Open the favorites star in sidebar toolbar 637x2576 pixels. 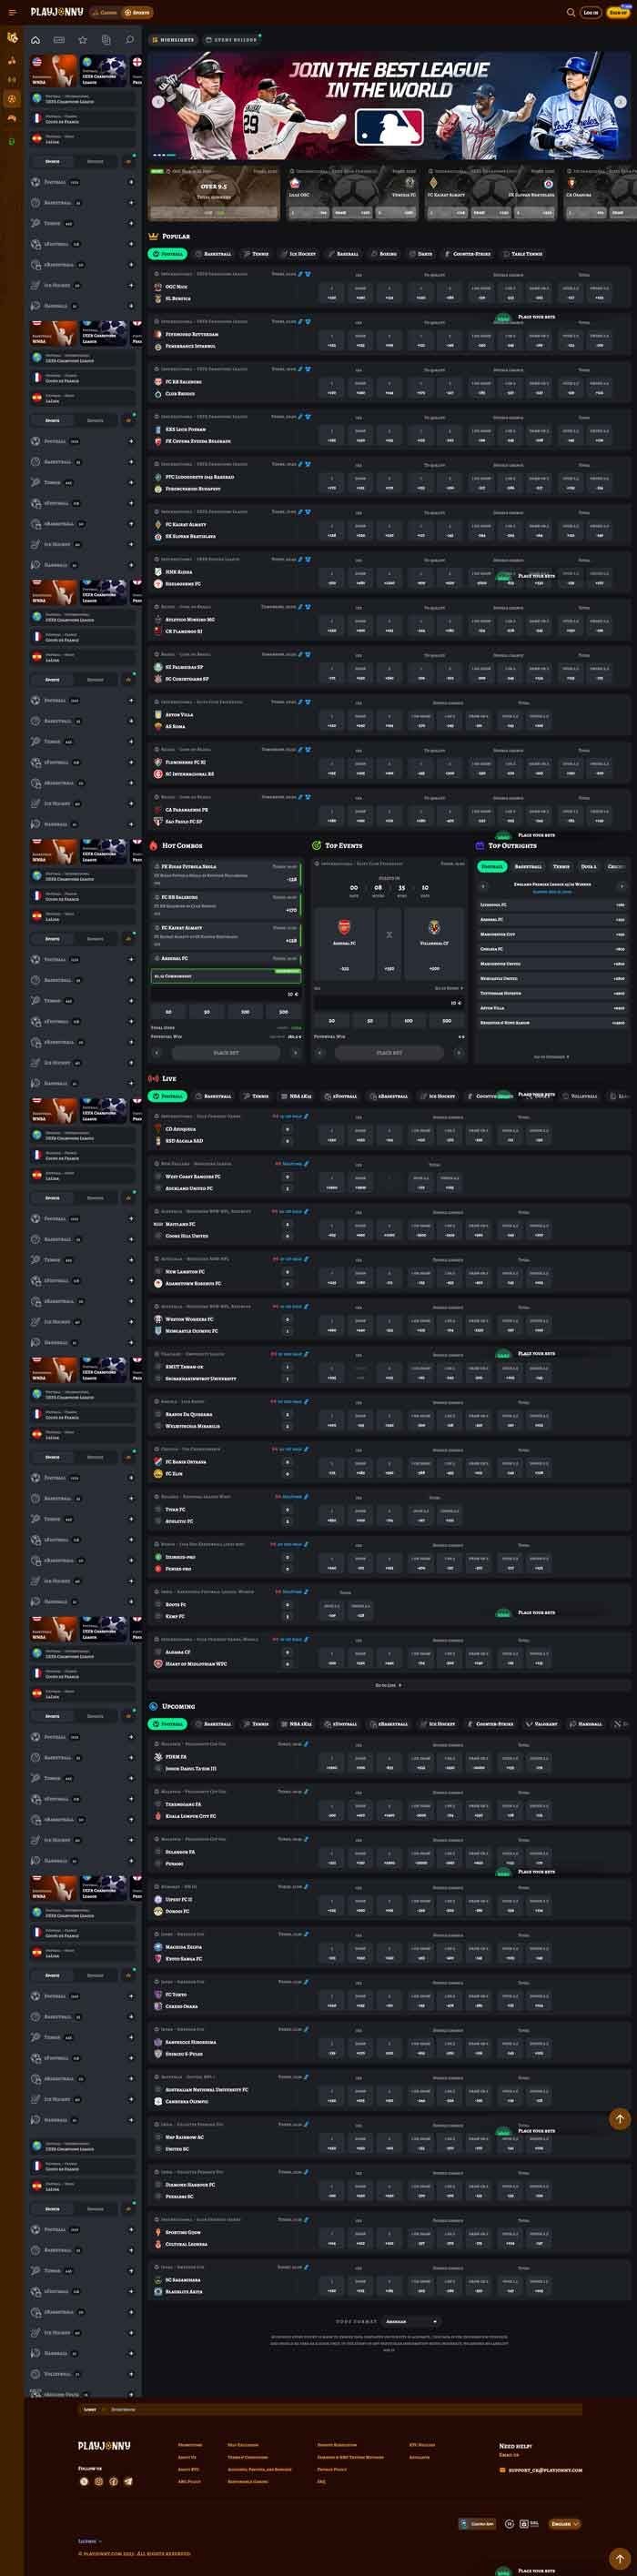click(x=82, y=40)
